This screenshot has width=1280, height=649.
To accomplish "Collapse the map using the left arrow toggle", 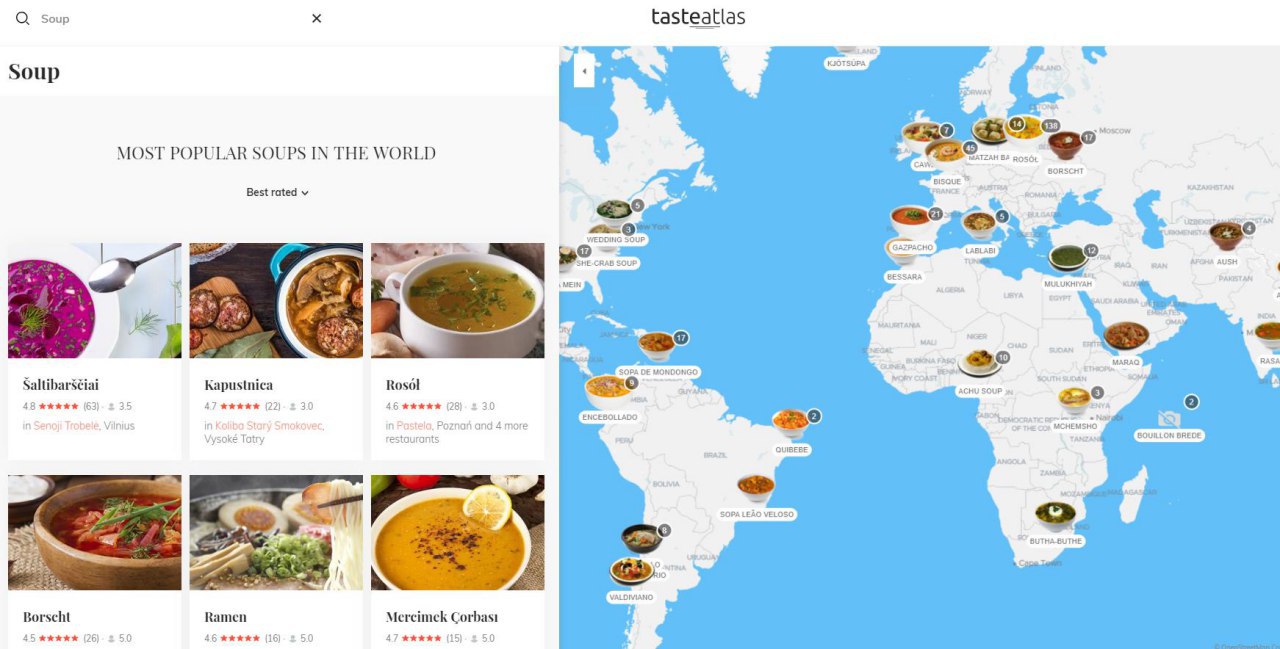I will pyautogui.click(x=584, y=71).
